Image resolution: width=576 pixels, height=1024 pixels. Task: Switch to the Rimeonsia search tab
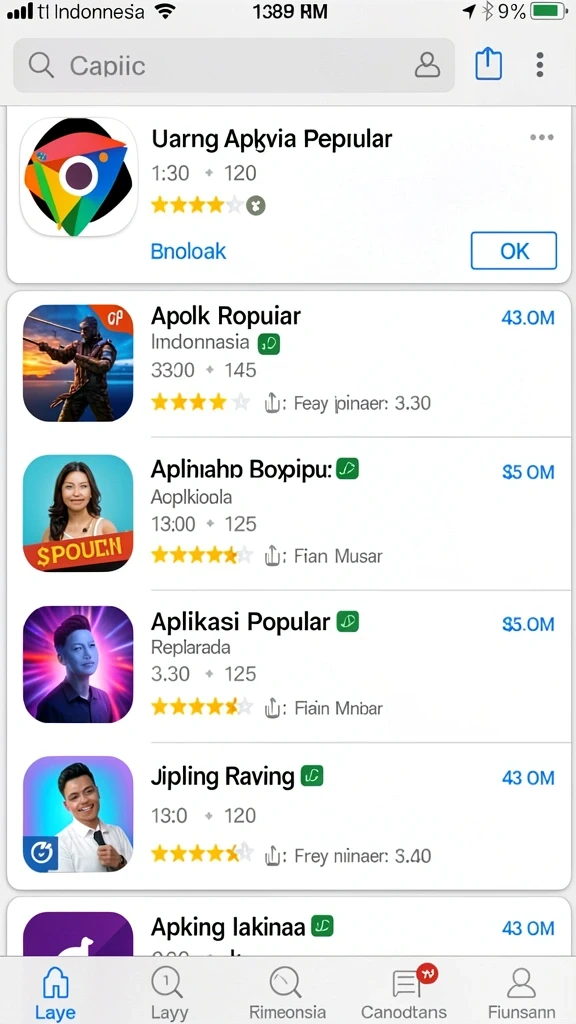(285, 993)
